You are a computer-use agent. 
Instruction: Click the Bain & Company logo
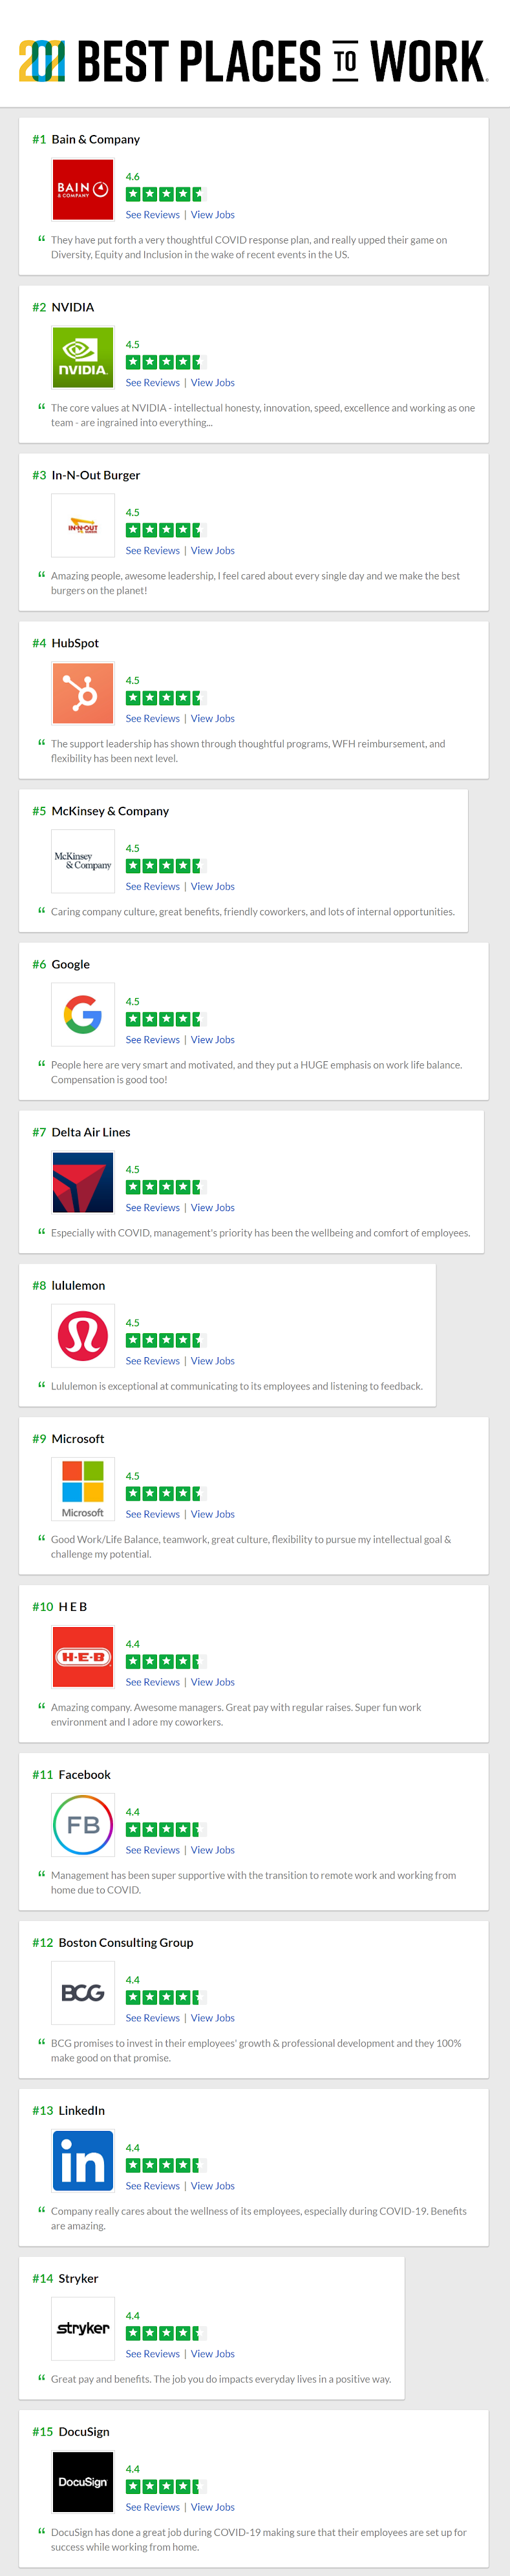(83, 189)
